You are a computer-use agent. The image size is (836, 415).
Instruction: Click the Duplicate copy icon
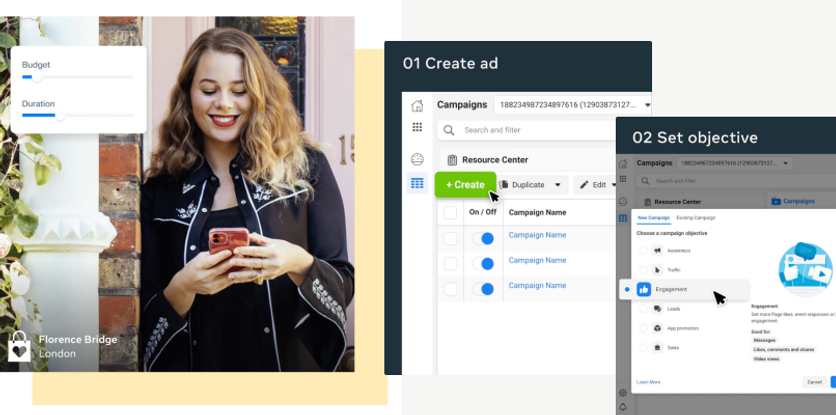[x=503, y=185]
